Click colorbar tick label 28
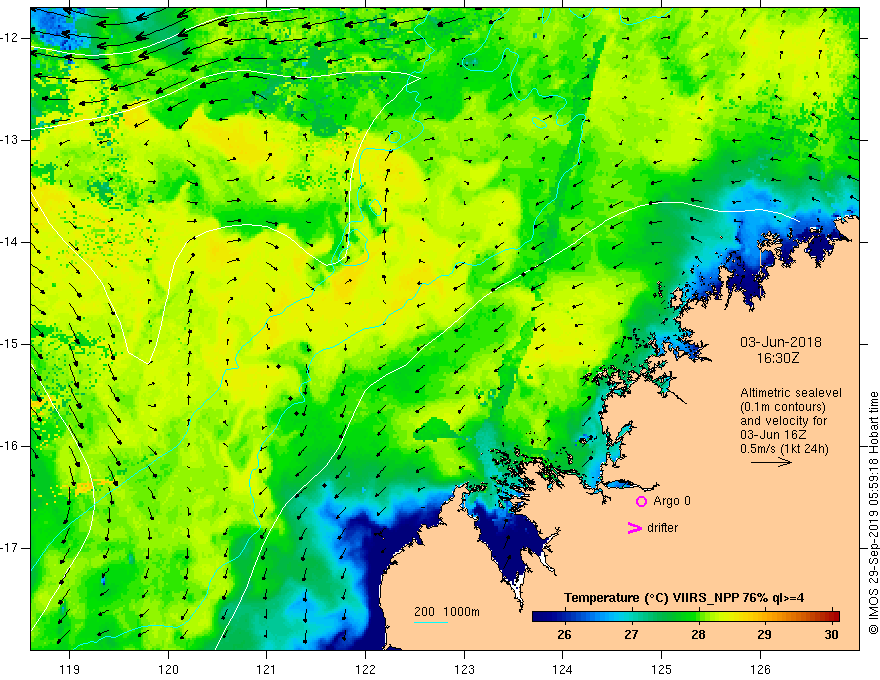Image resolution: width=880 pixels, height=680 pixels. tap(698, 635)
